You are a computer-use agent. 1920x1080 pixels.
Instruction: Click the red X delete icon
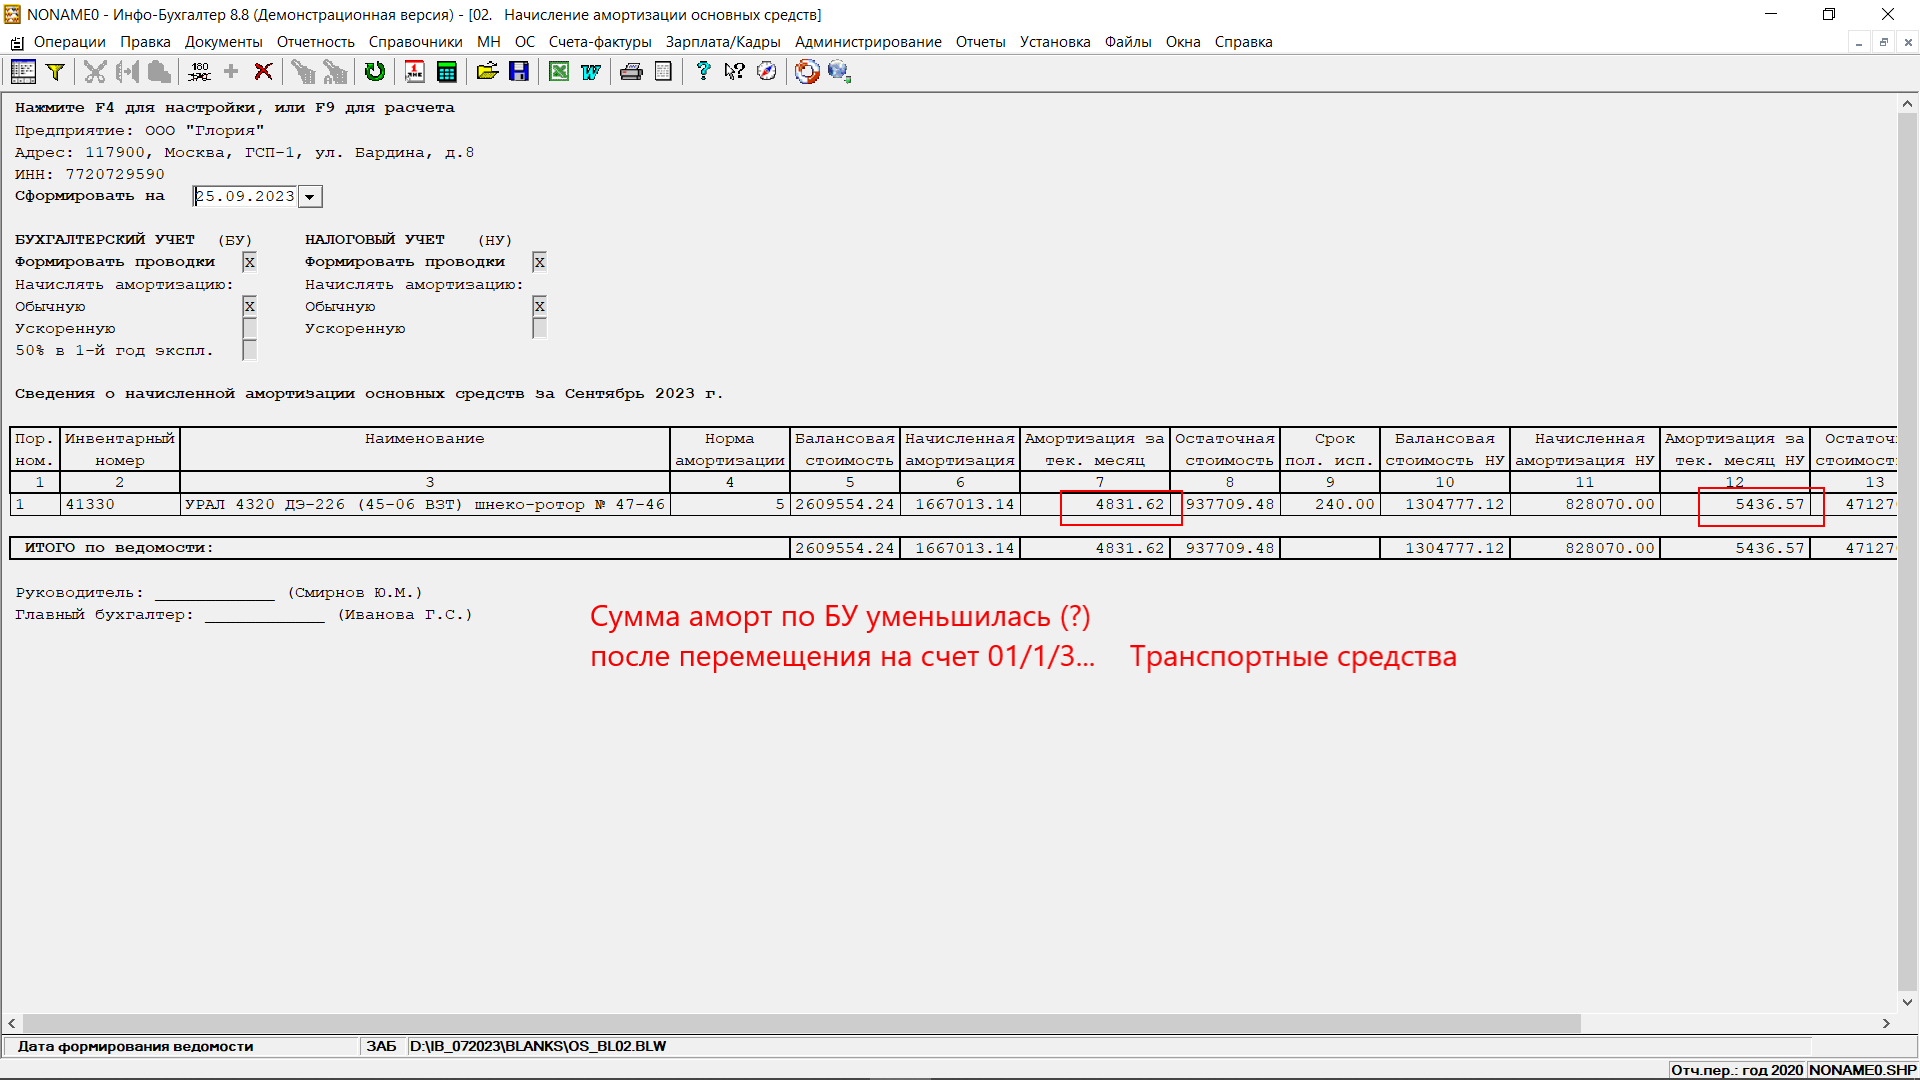click(x=263, y=71)
